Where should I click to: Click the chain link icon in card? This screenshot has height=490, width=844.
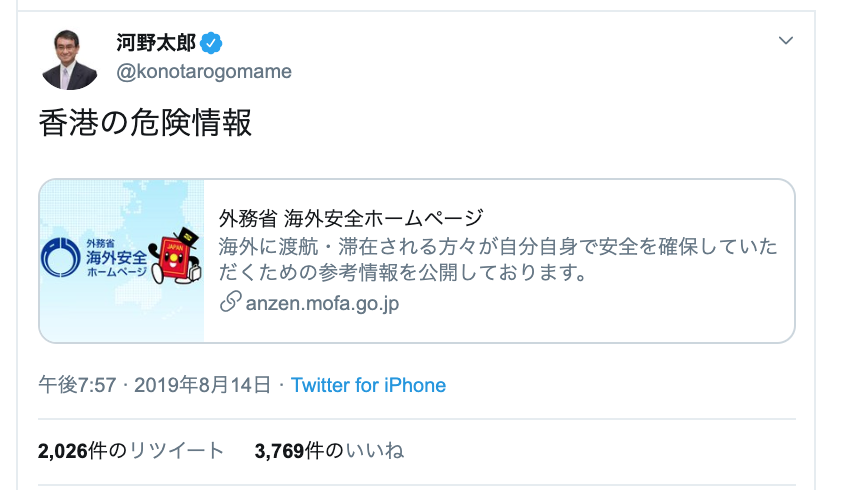tap(230, 303)
